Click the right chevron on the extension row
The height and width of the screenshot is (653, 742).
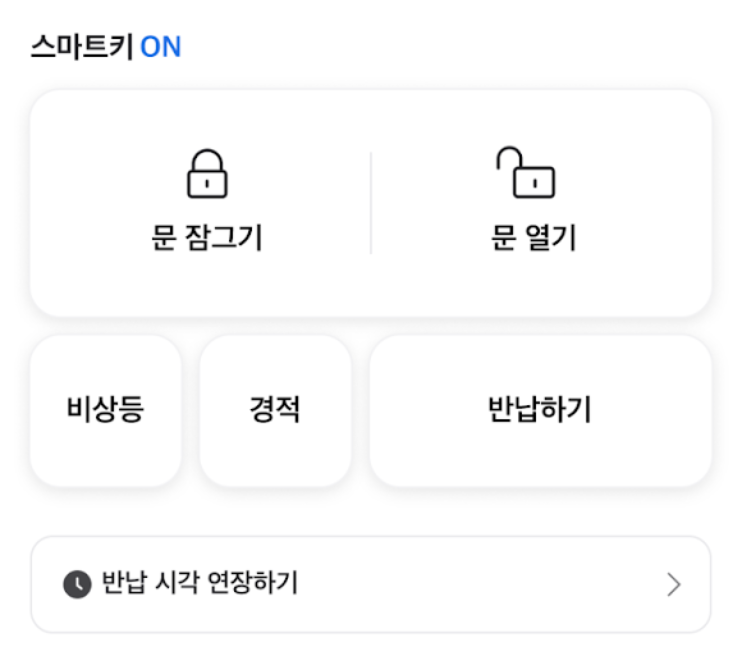pos(674,585)
